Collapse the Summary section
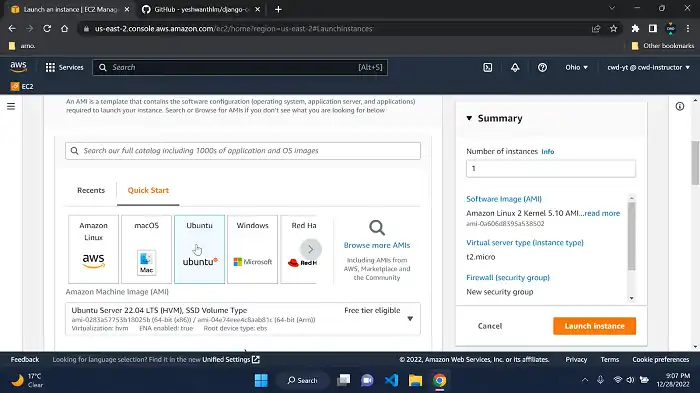The height and width of the screenshot is (393, 700). [x=469, y=118]
